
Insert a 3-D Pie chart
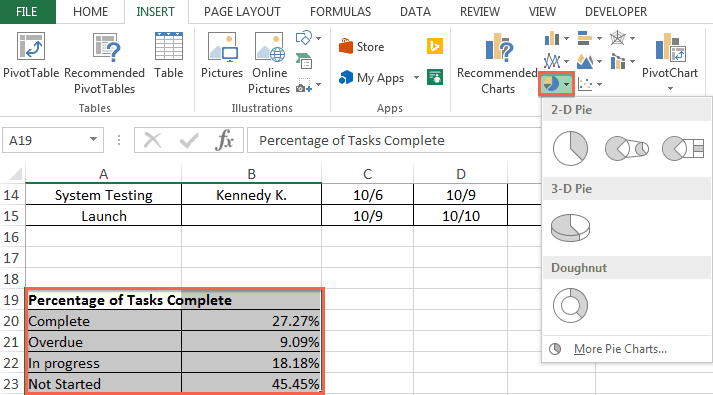click(x=570, y=228)
